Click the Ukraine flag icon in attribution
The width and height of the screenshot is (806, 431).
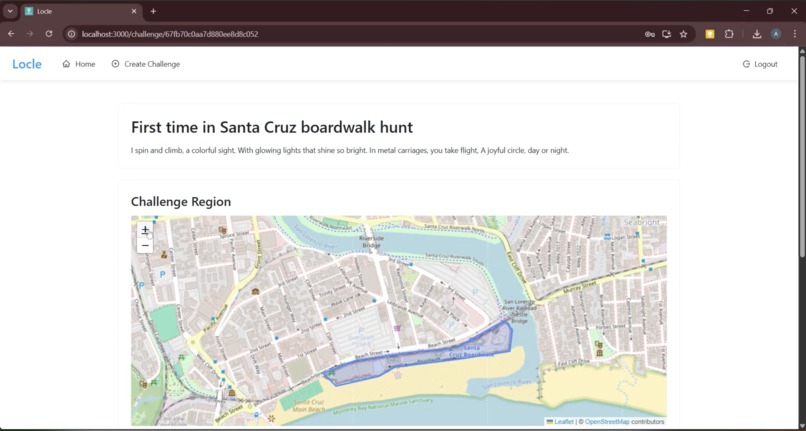point(549,422)
